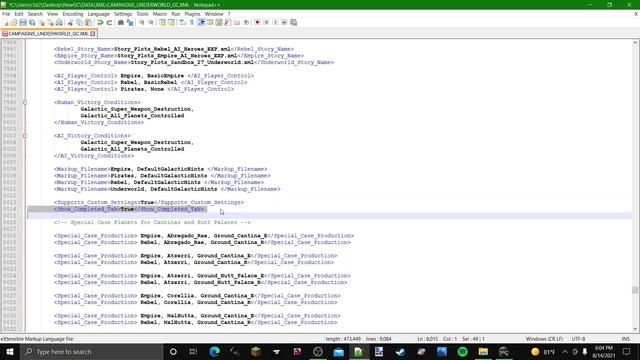The width and height of the screenshot is (640, 360).
Task: Open the Windows Start menu
Action: coord(9,351)
